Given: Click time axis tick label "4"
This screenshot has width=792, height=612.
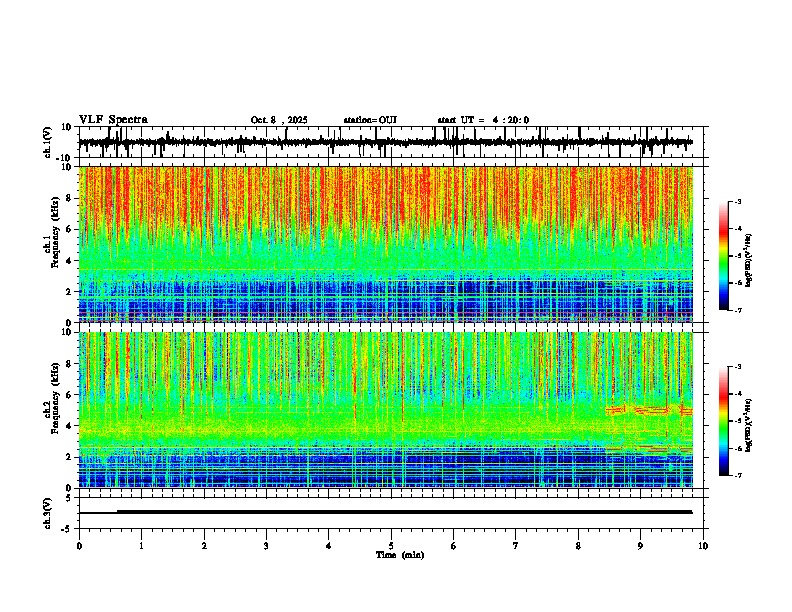Looking at the screenshot, I should click(329, 546).
